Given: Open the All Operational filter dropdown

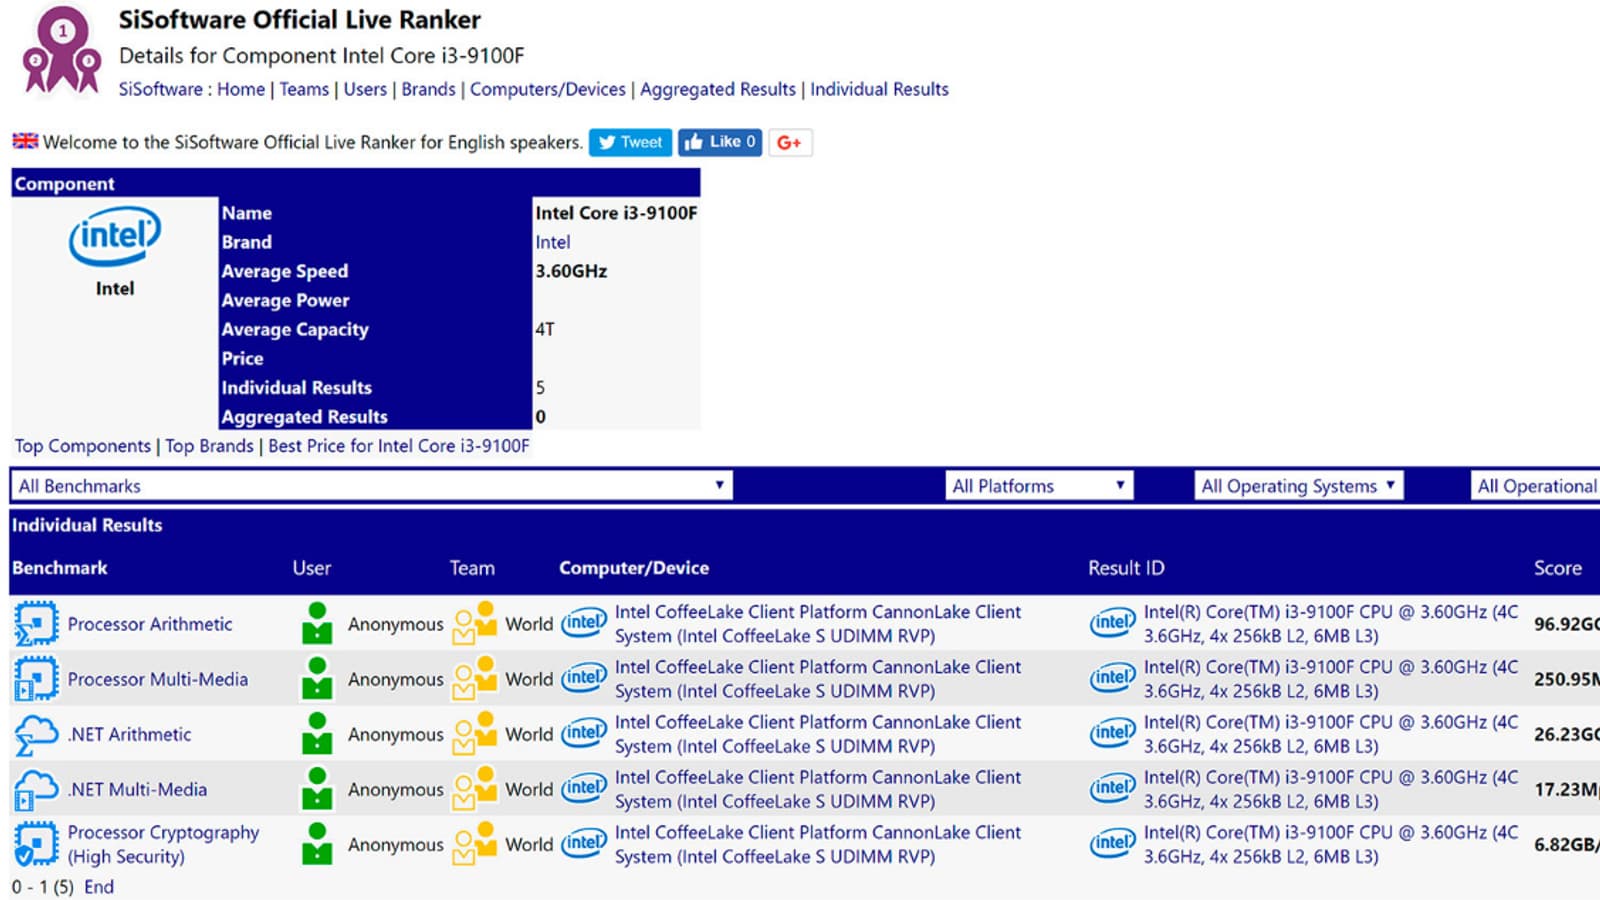Looking at the screenshot, I should tap(1536, 486).
